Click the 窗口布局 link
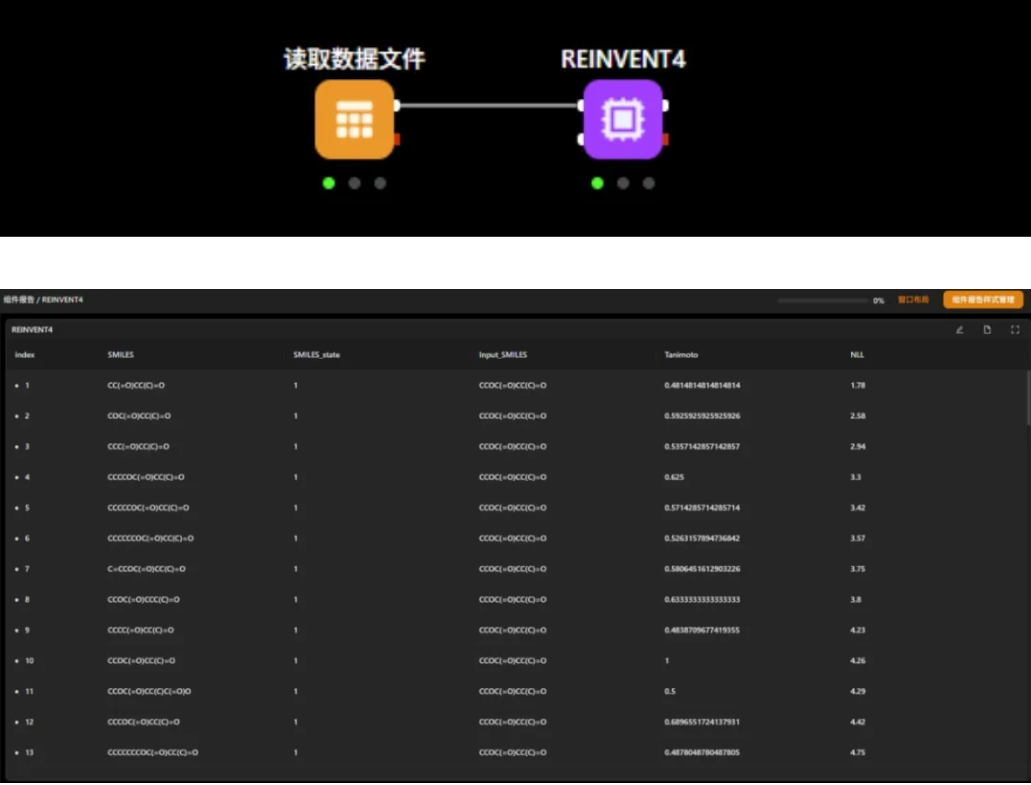 (913, 299)
